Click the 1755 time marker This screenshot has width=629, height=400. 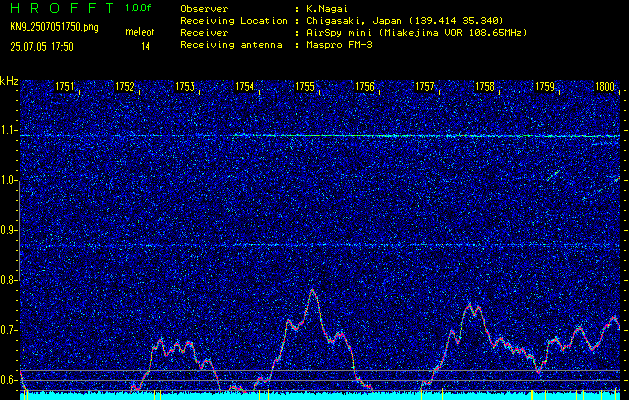tap(305, 86)
